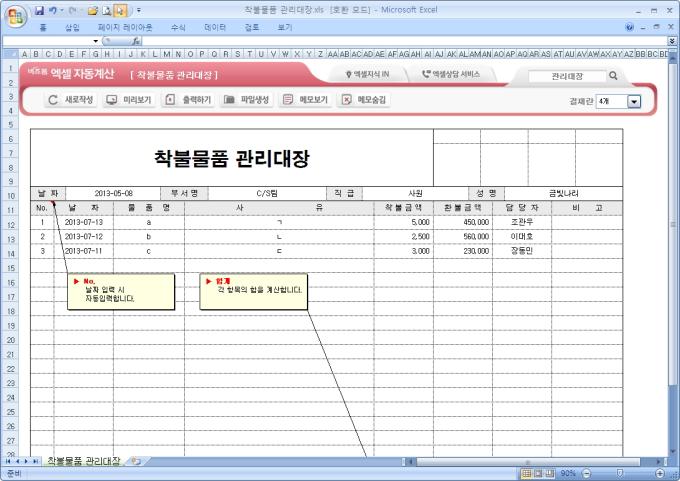Image resolution: width=680 pixels, height=481 pixels.
Task: Open the 수식 ribbon tab
Action: click(x=178, y=27)
